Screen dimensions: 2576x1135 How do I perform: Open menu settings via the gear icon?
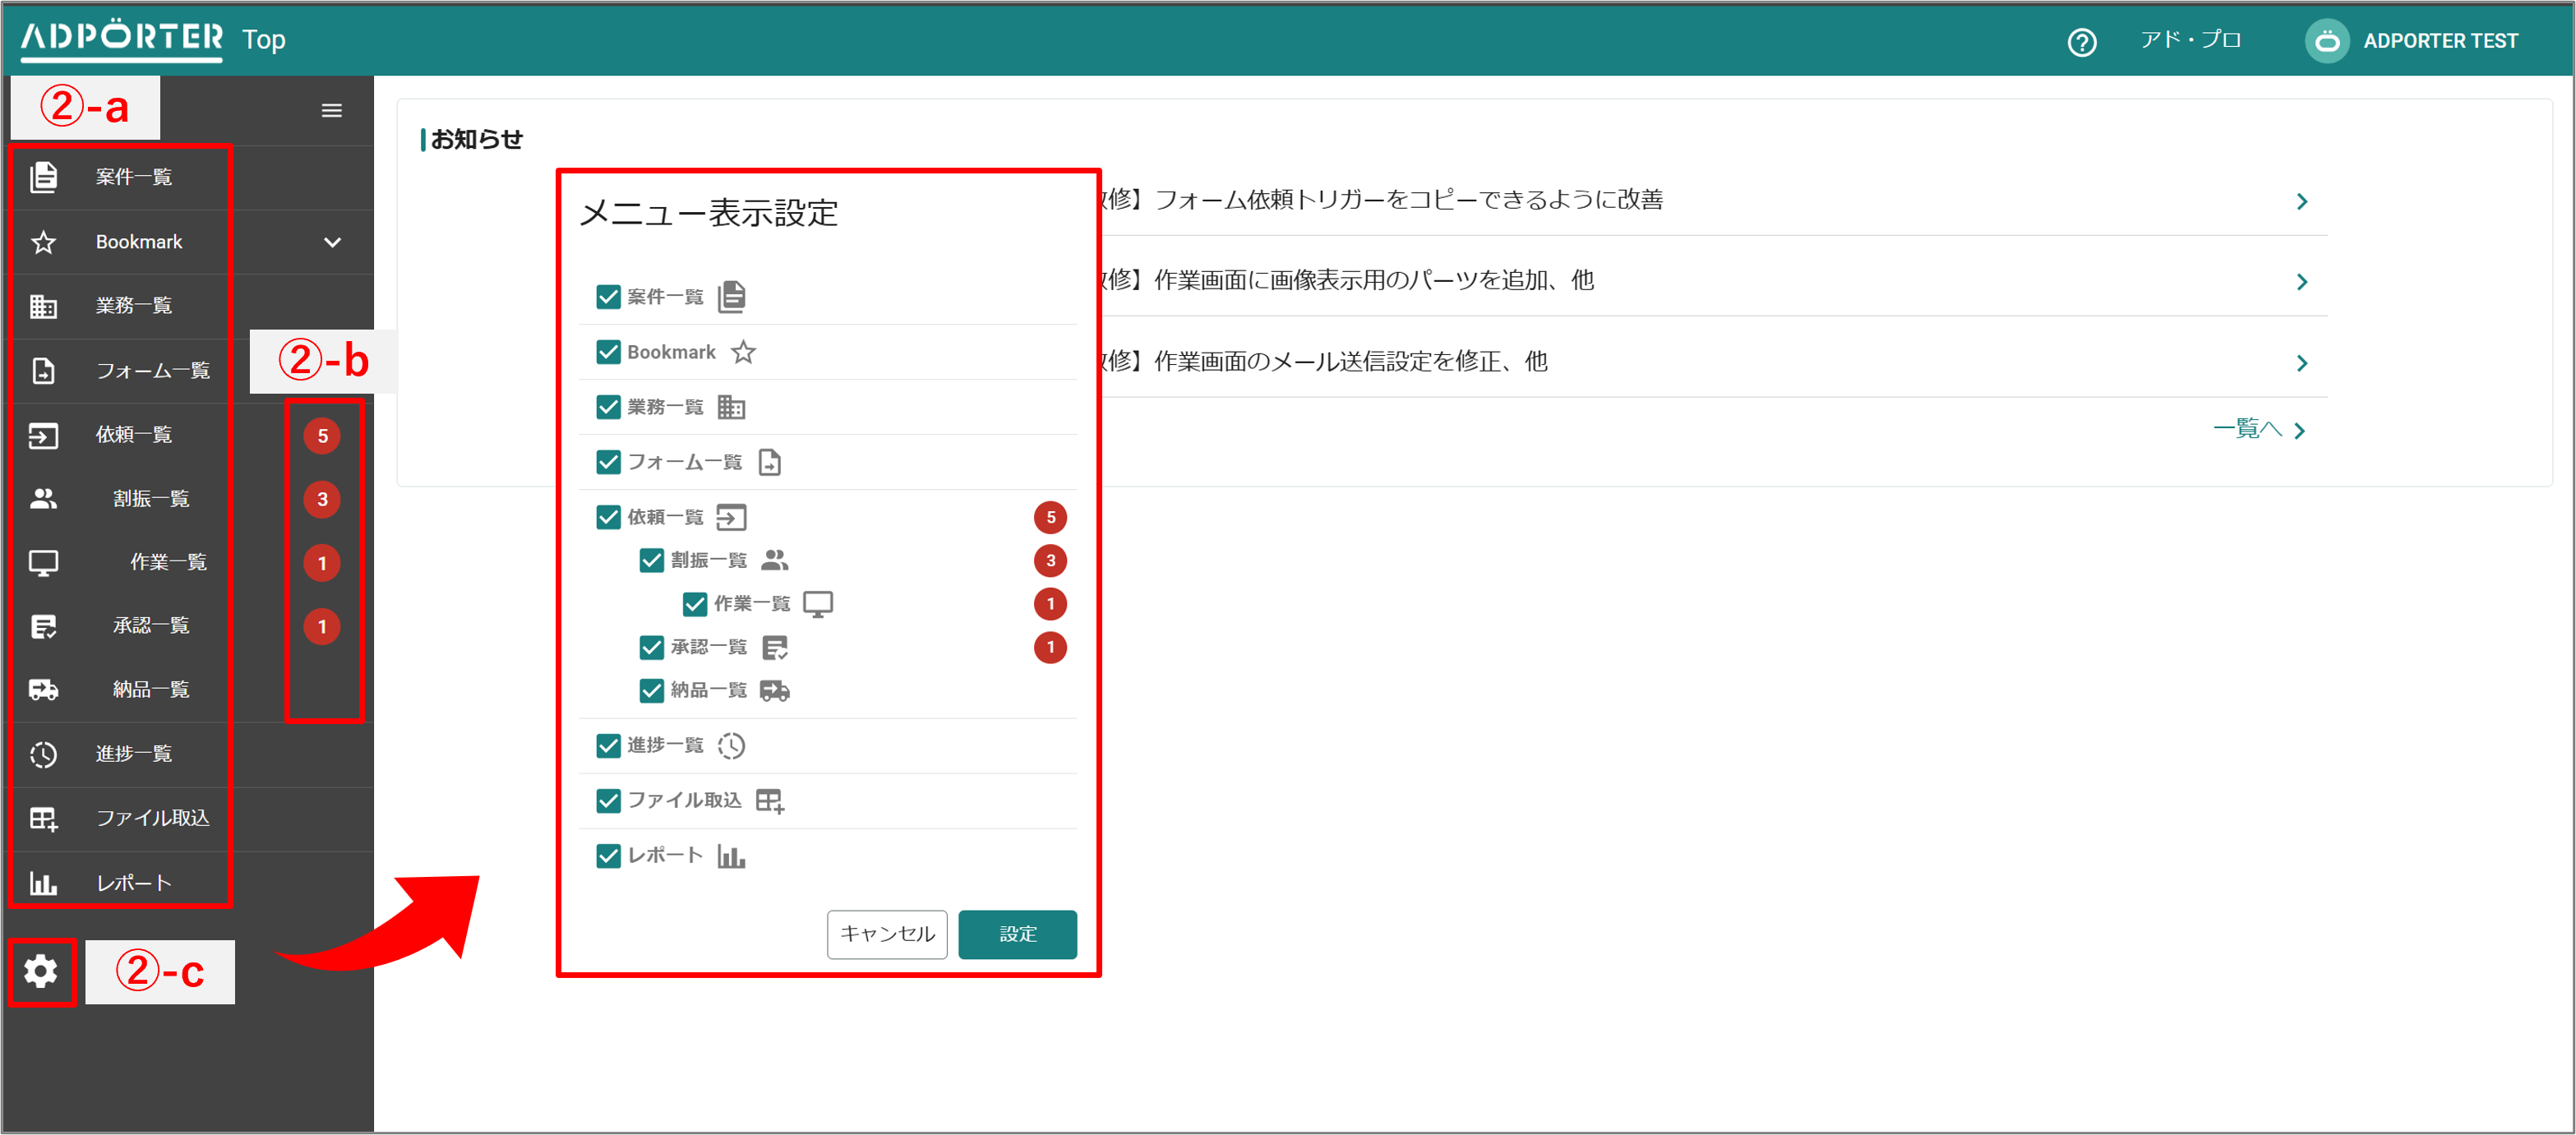[41, 971]
